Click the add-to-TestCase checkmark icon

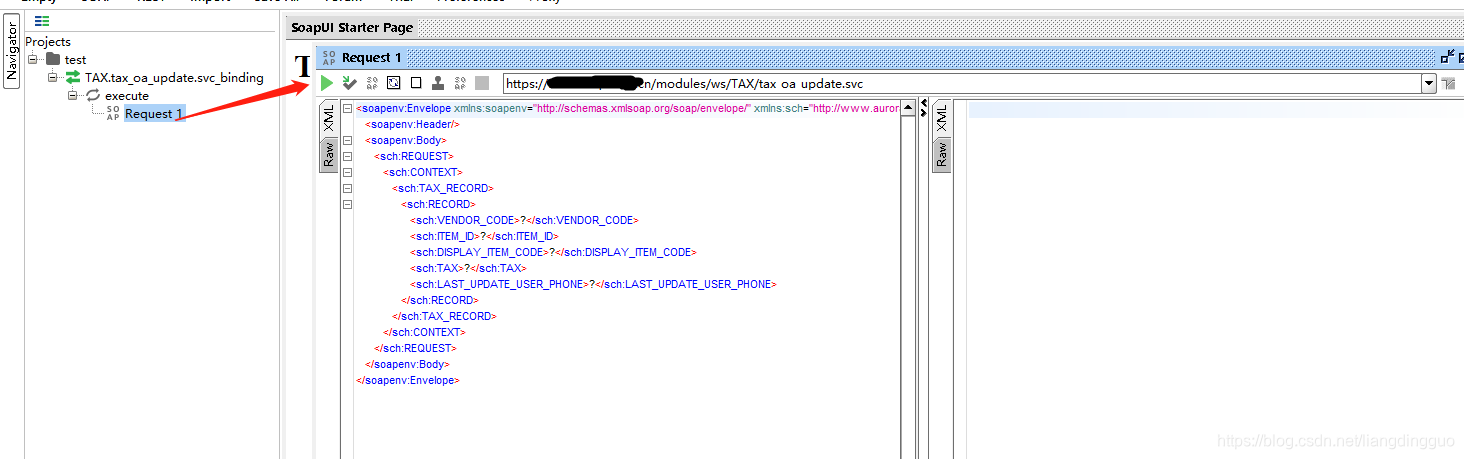[349, 83]
